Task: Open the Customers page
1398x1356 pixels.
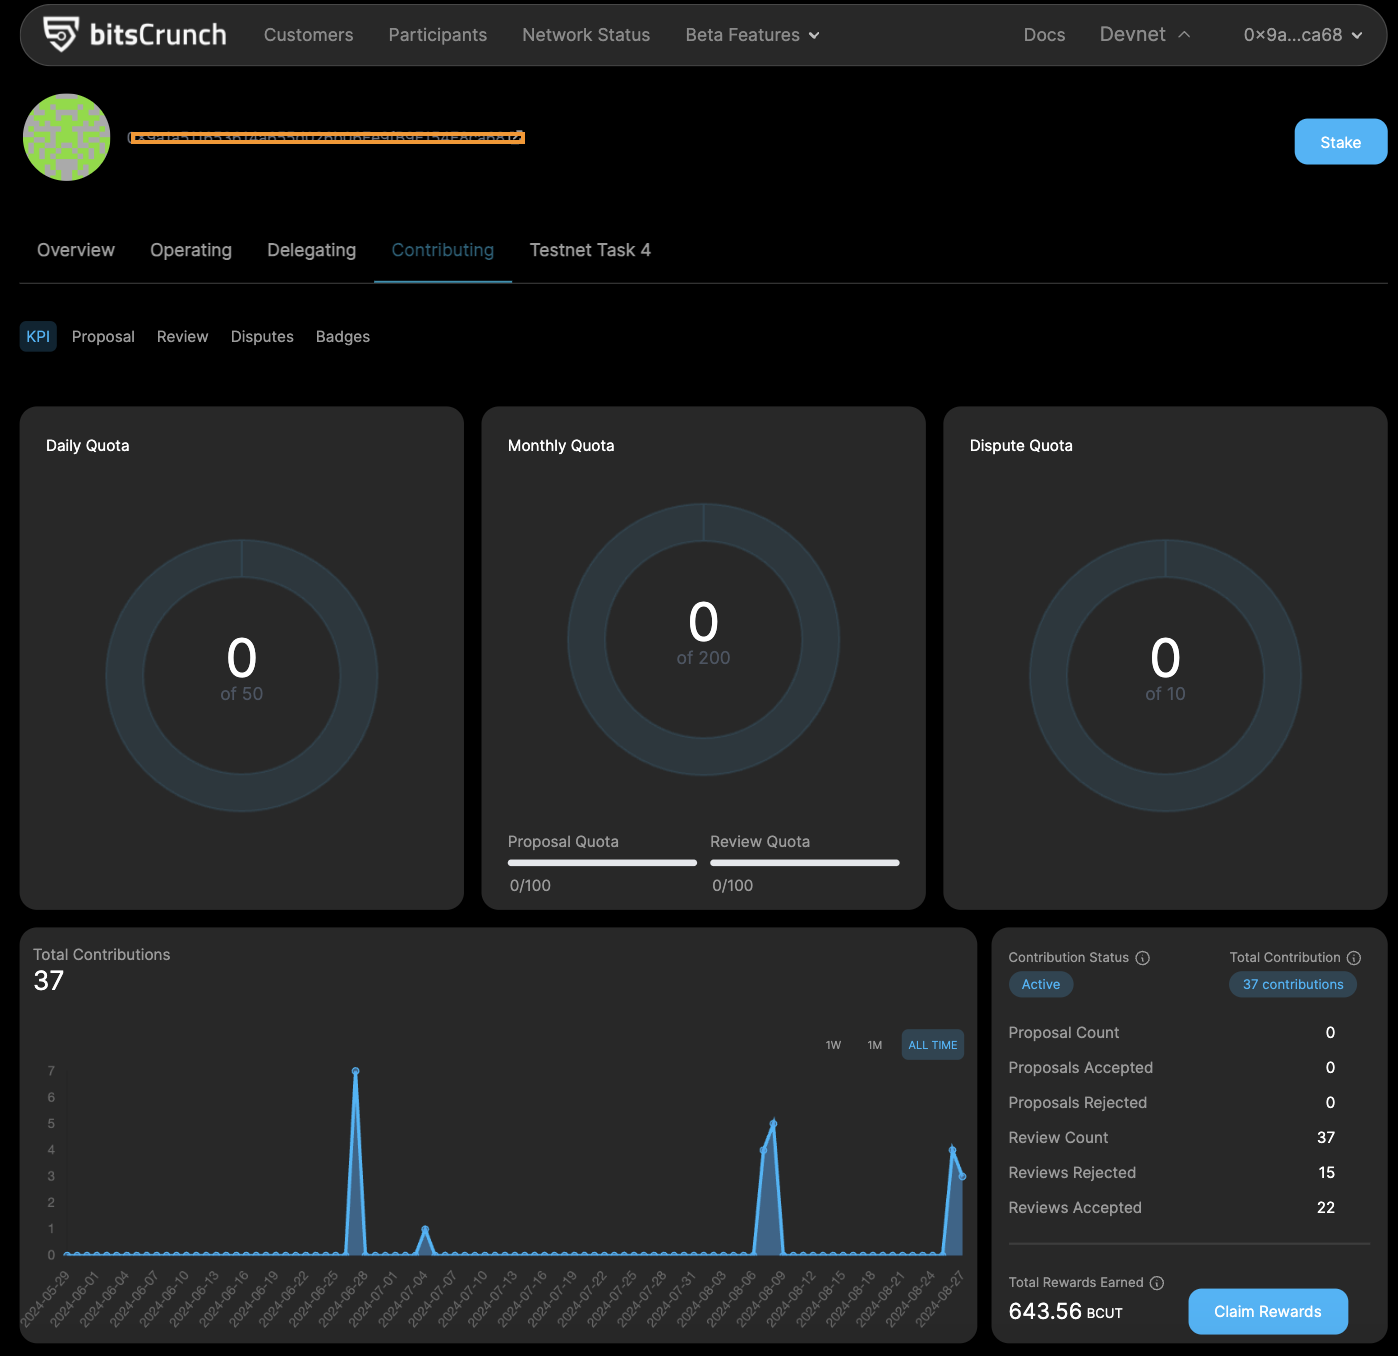Action: (x=308, y=35)
